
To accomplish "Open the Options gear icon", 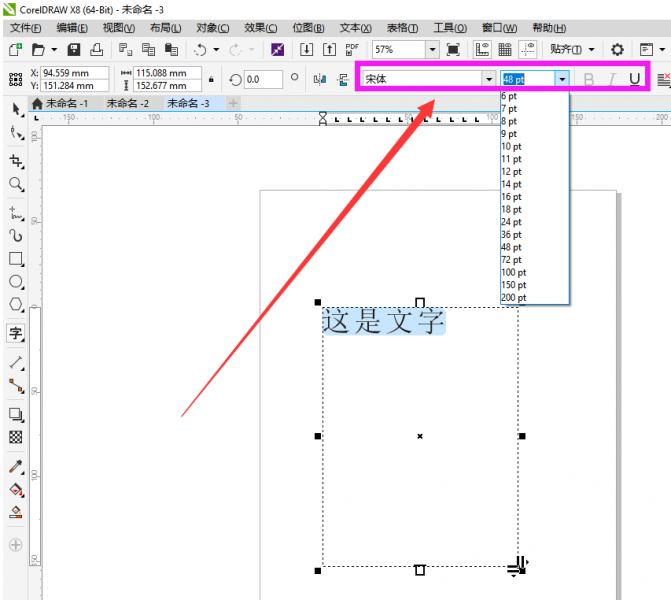I will [x=617, y=49].
